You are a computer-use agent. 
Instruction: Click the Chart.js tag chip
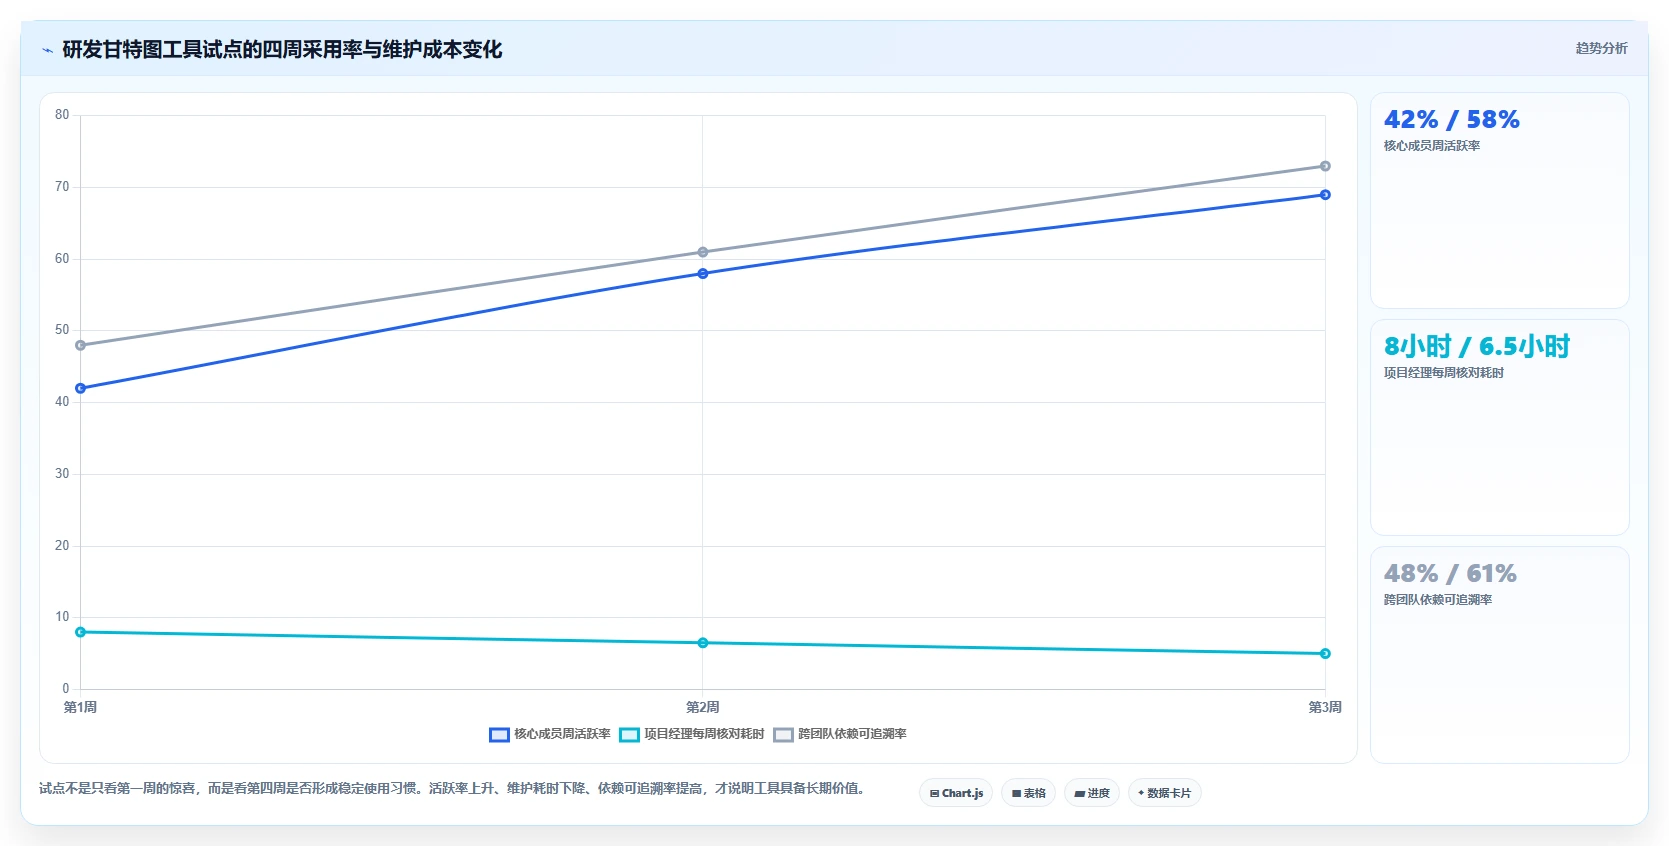[956, 793]
